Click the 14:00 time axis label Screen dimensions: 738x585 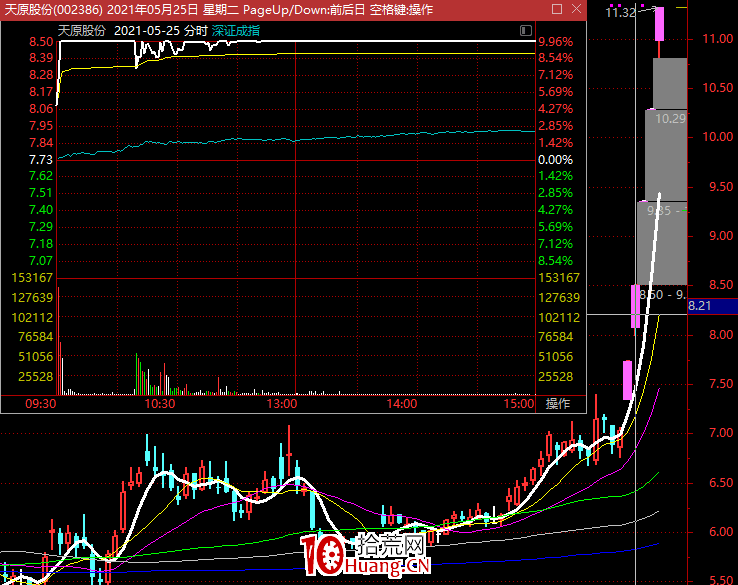tap(401, 404)
